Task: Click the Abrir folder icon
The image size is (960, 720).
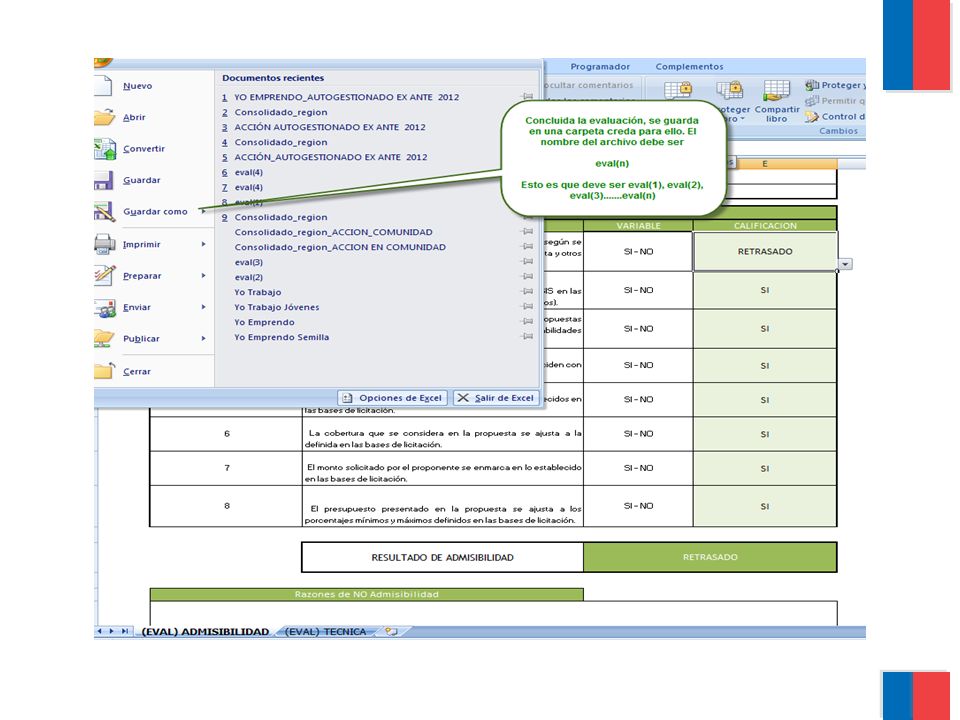Action: (104, 117)
